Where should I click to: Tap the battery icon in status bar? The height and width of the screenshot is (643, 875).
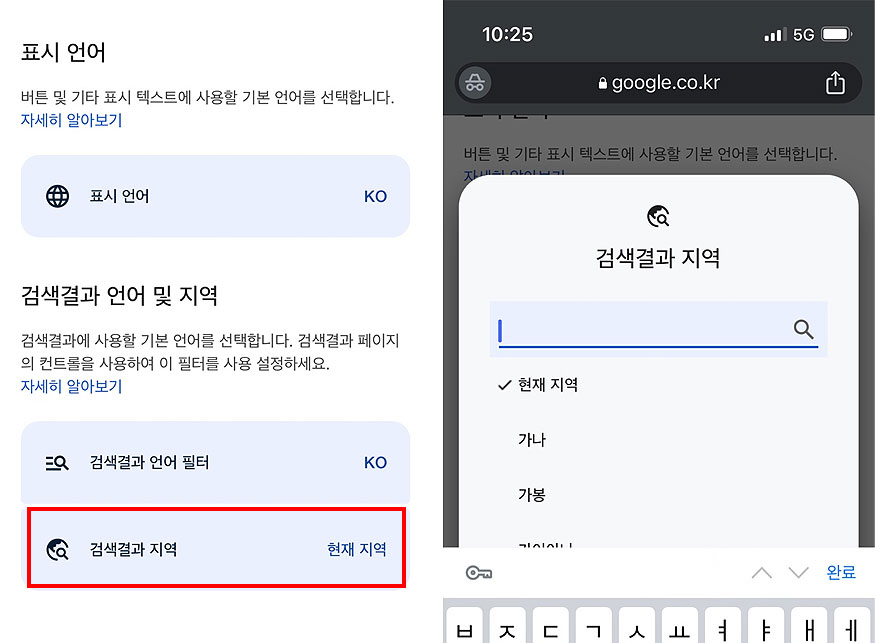coord(836,35)
